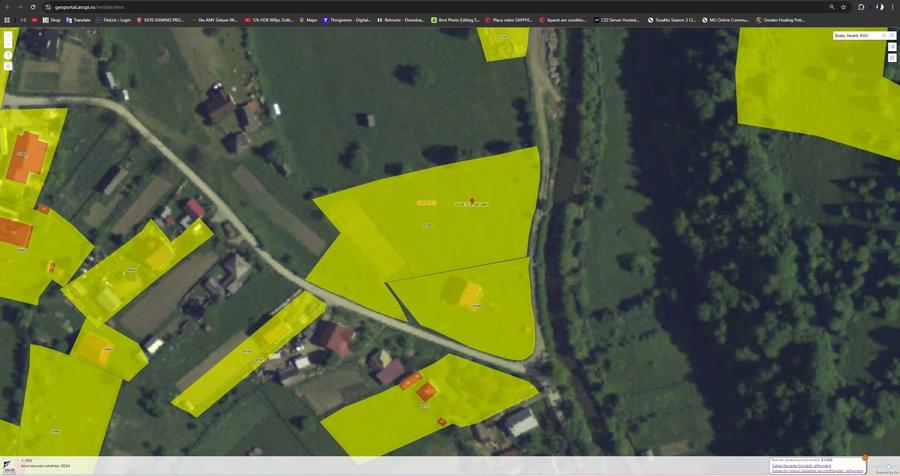Close the parcel info popup with orange X
This screenshot has height=476, width=900.
pyautogui.click(x=865, y=458)
